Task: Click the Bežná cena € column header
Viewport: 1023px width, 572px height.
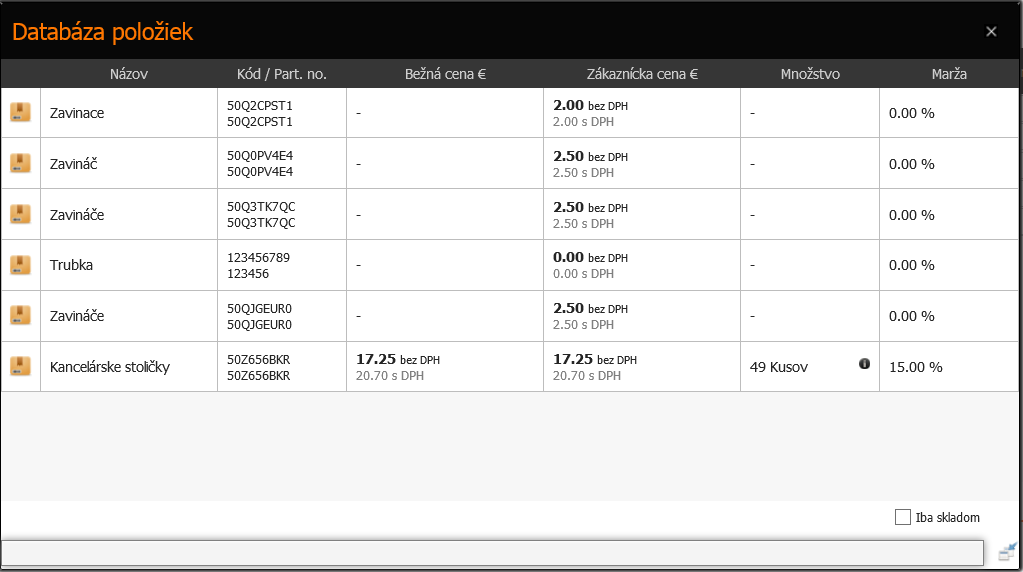Action: (445, 74)
